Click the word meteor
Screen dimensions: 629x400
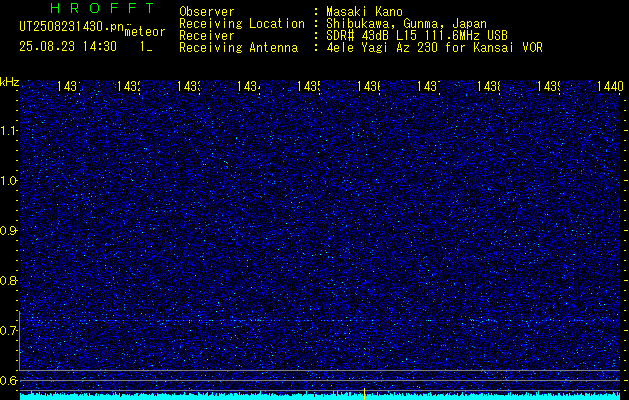pos(145,31)
